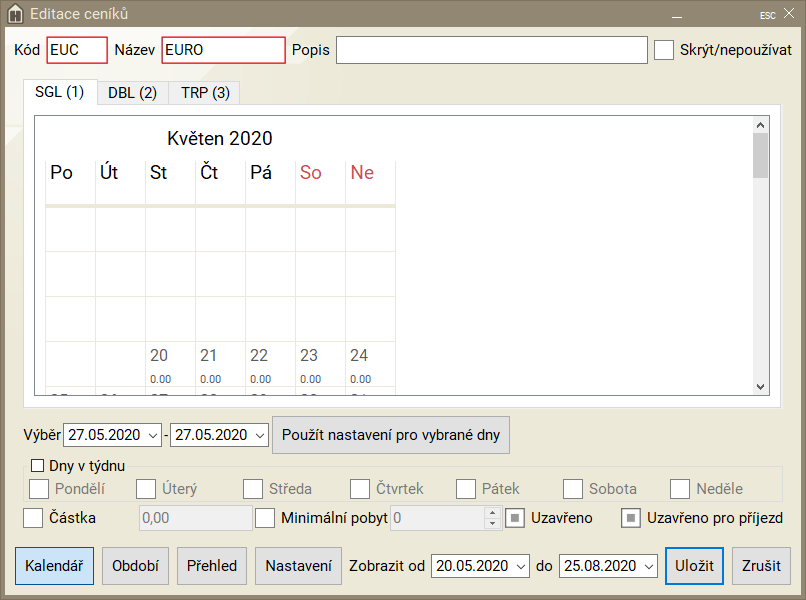Screen dimensions: 806x600
Task: Click Použít nastavení pro vybrané dny
Action: coord(391,435)
